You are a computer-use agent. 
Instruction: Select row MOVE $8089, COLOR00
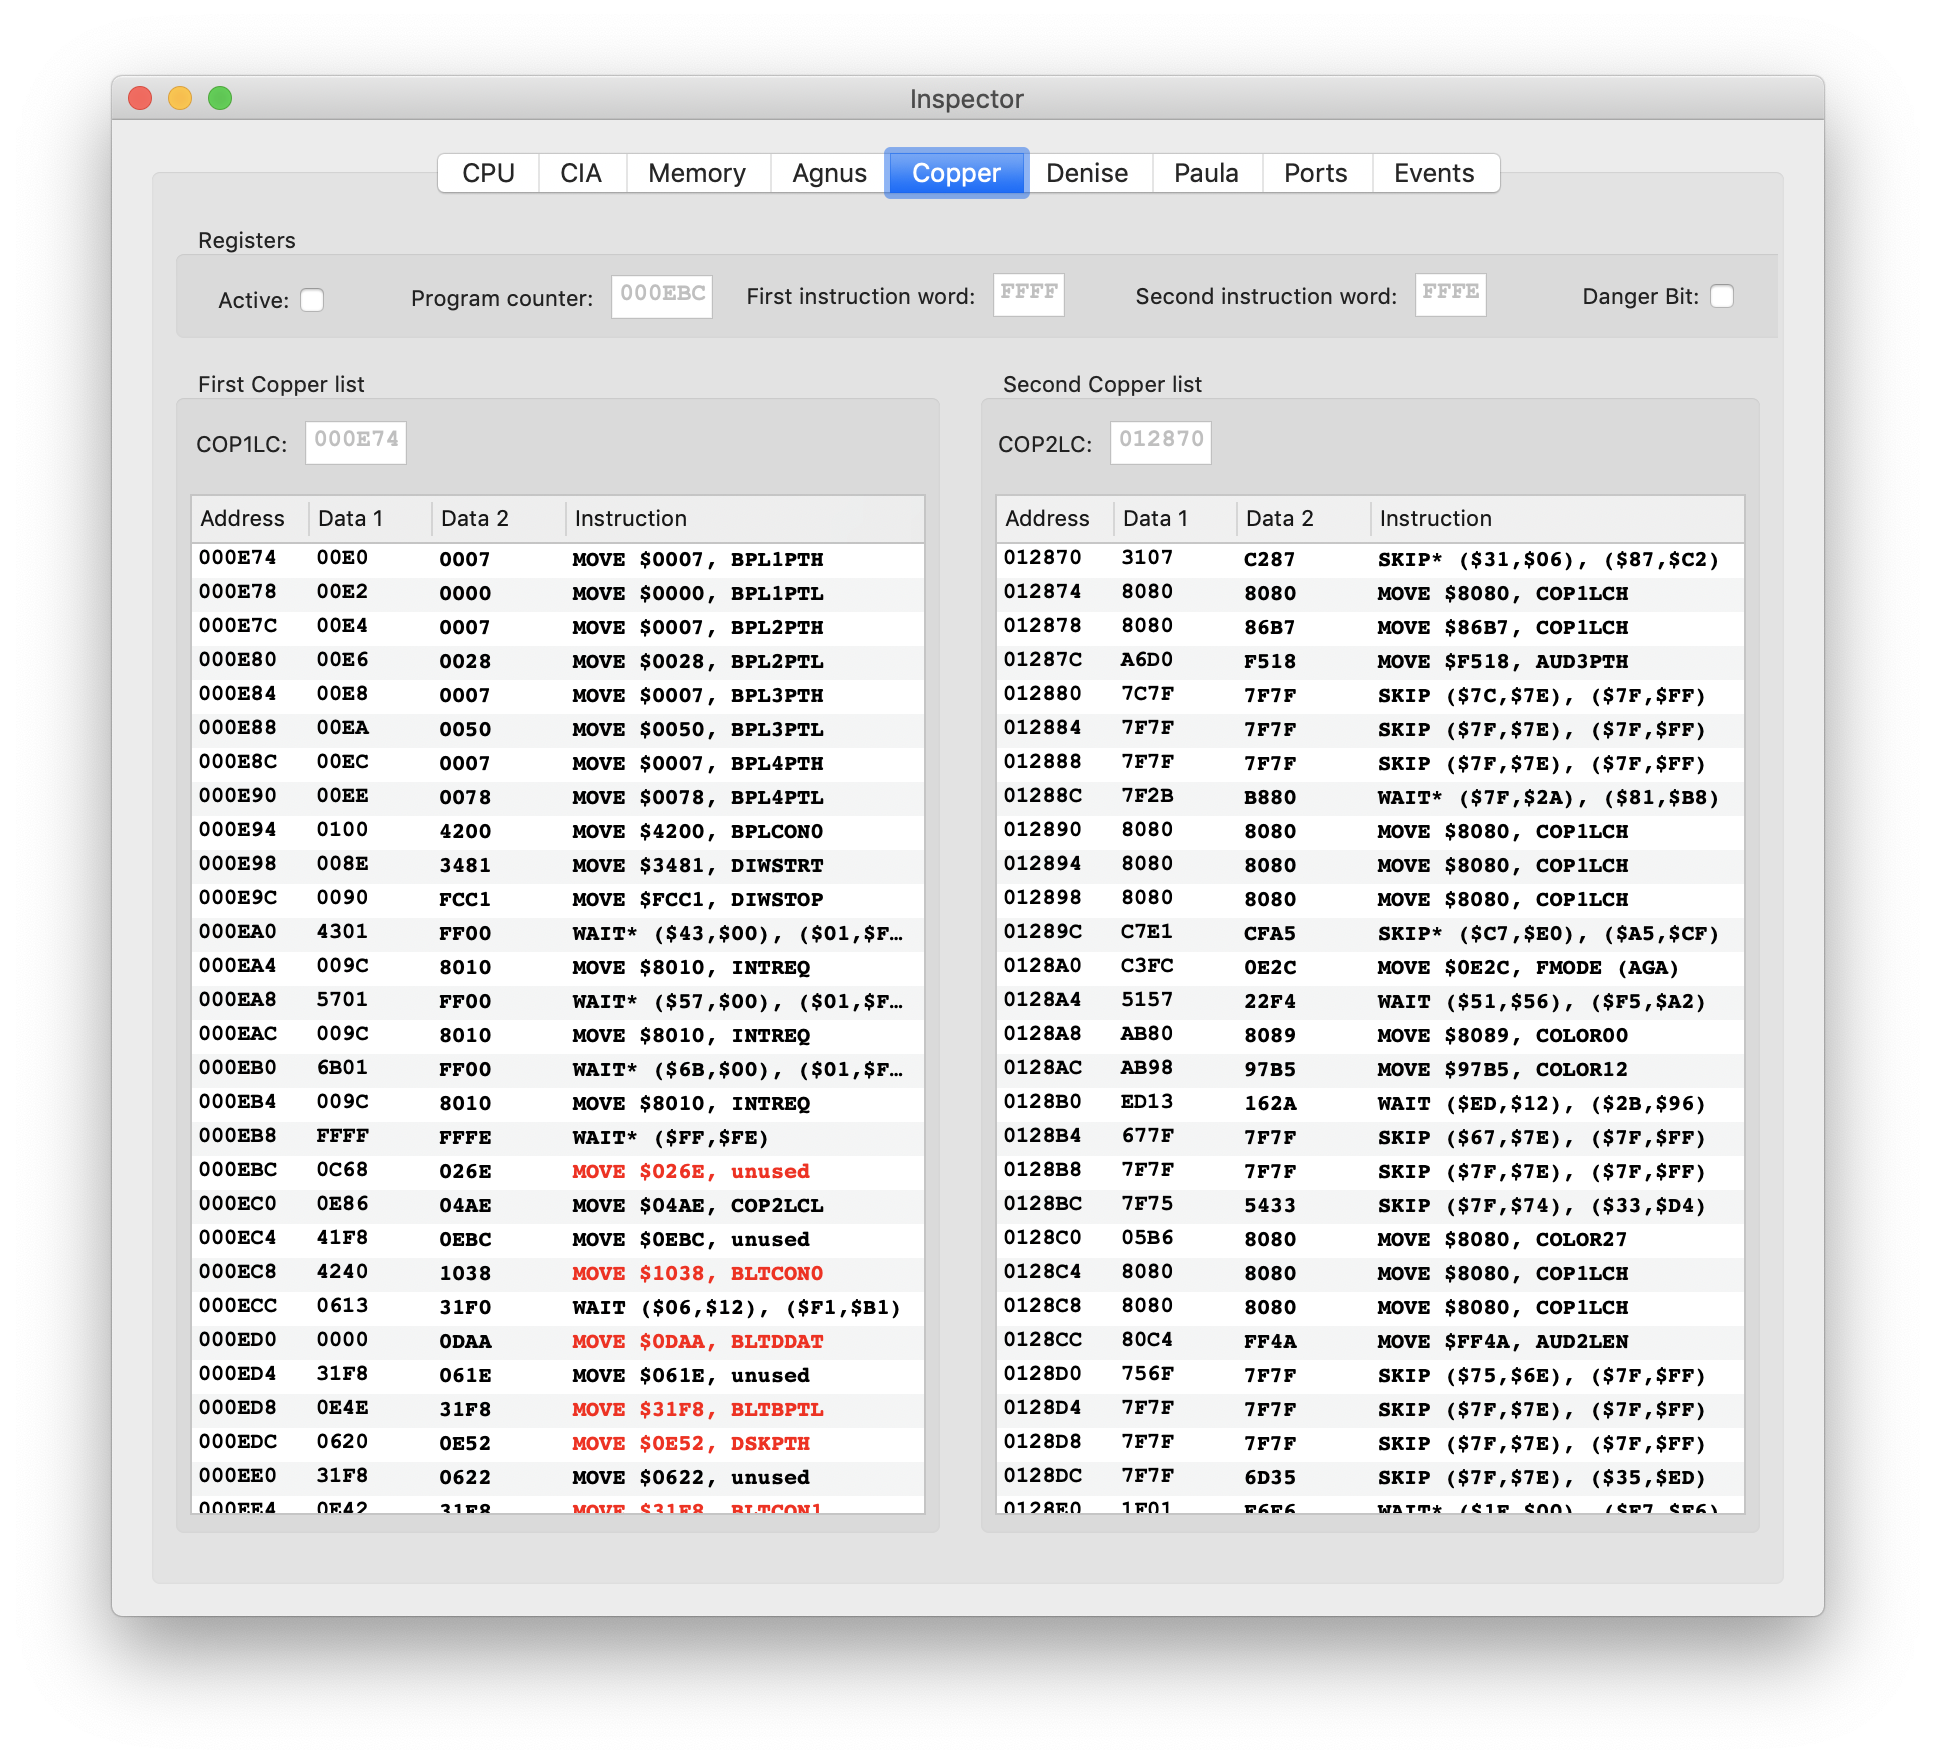point(1370,1035)
